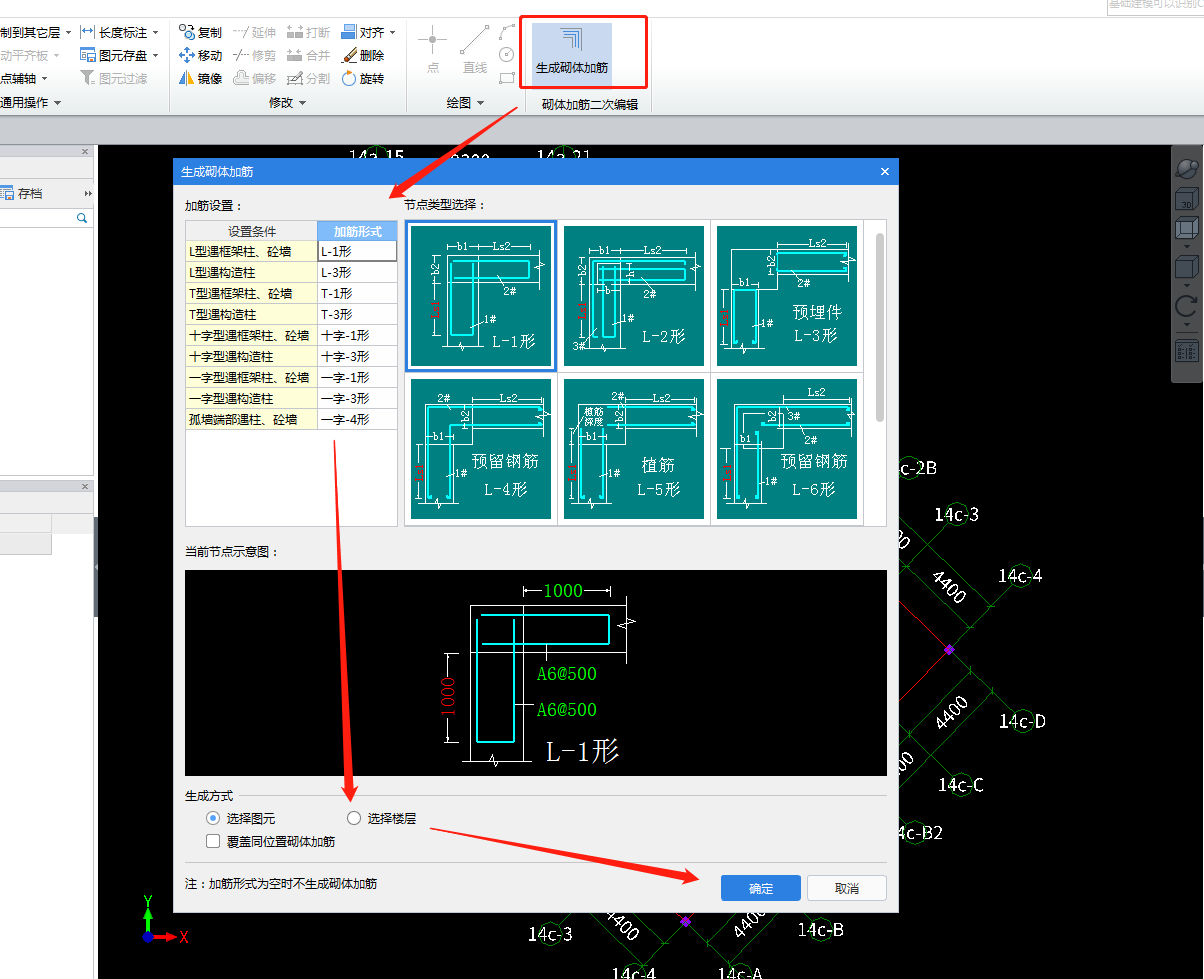The width and height of the screenshot is (1204, 979).
Task: Toggle the 3D view cube icon
Action: click(x=1187, y=198)
